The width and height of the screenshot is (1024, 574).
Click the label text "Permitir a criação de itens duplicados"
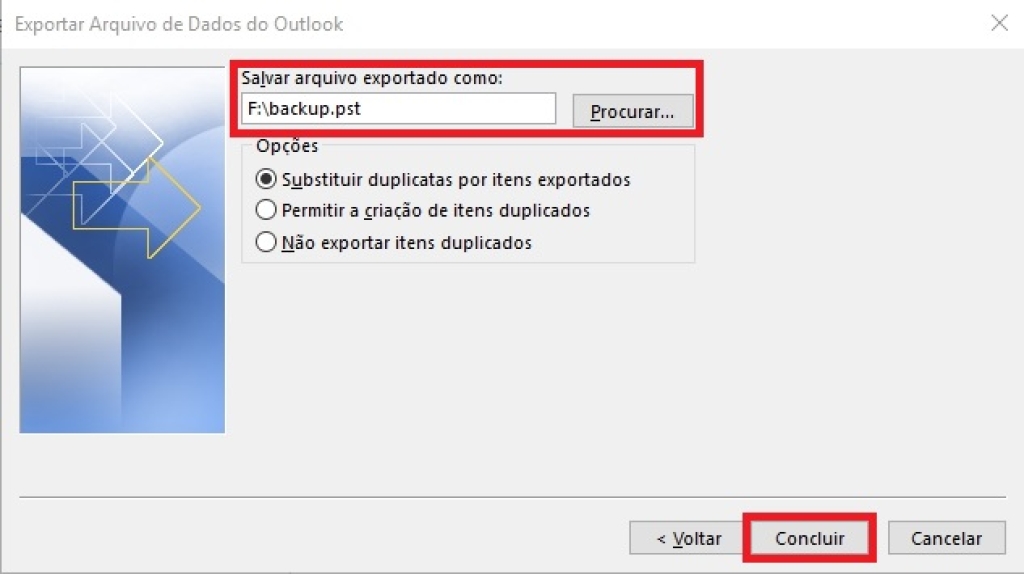436,210
